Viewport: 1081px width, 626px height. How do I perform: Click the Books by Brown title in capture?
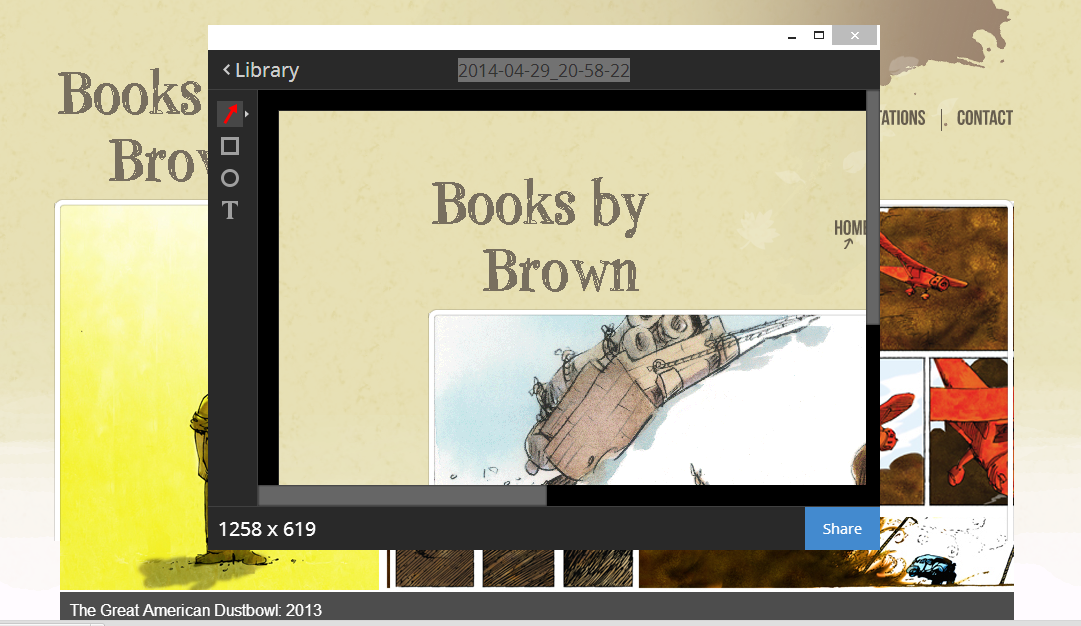[x=540, y=236]
